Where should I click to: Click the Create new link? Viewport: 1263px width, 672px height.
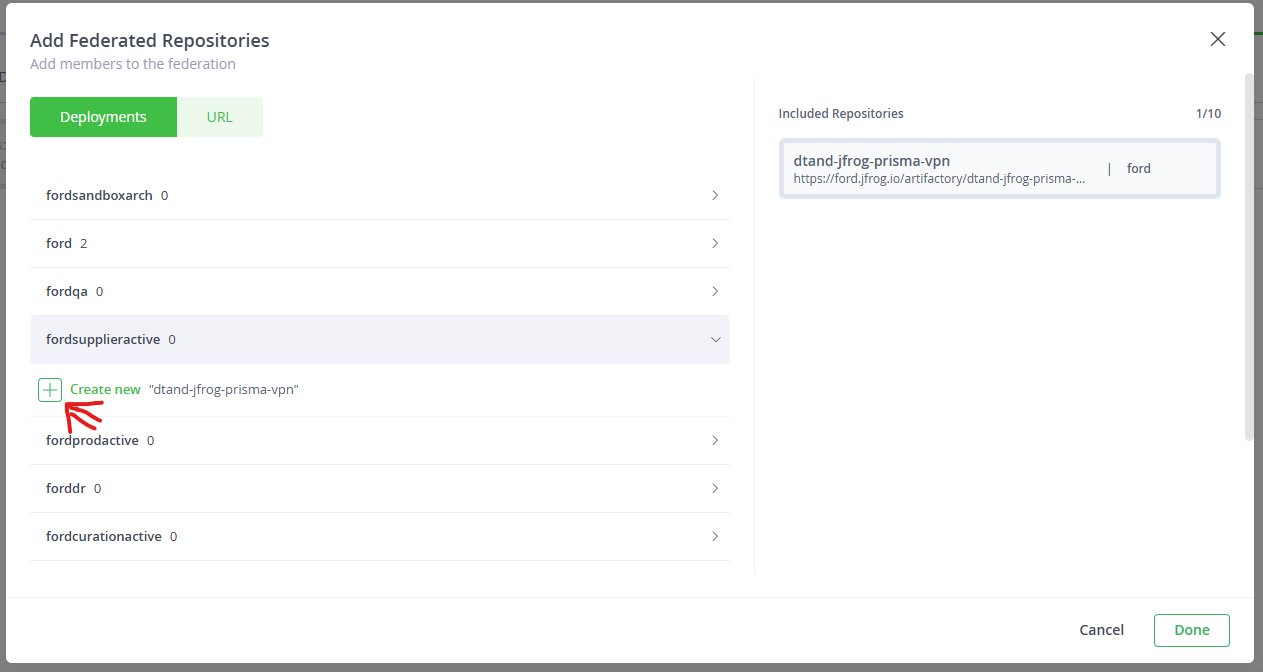coord(105,390)
